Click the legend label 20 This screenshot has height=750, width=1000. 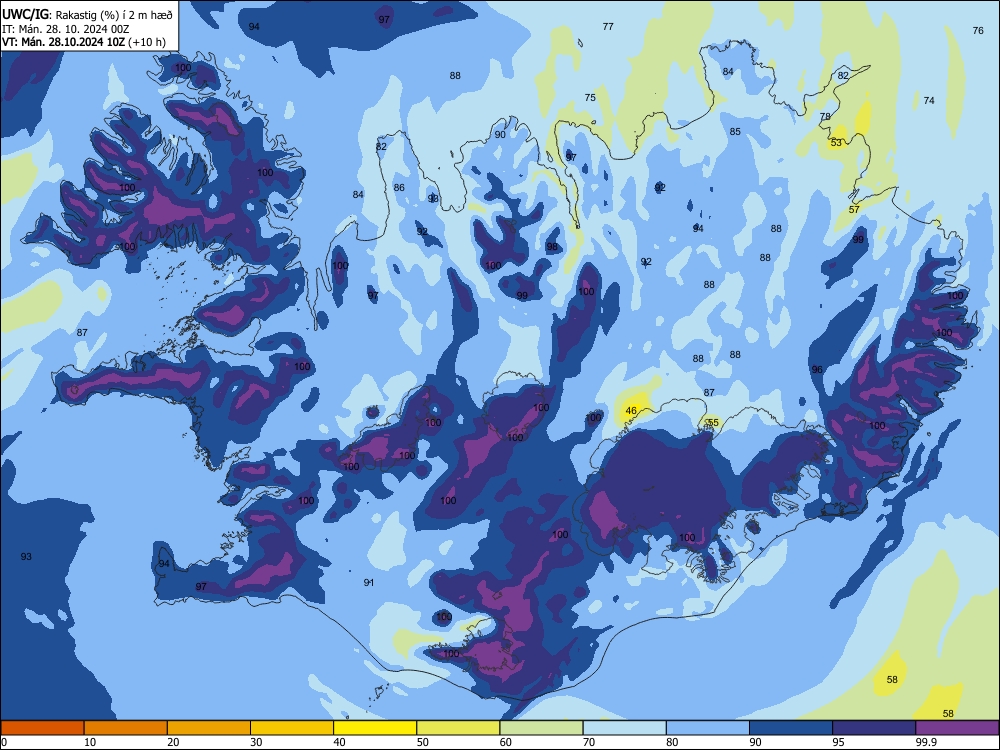tap(173, 742)
